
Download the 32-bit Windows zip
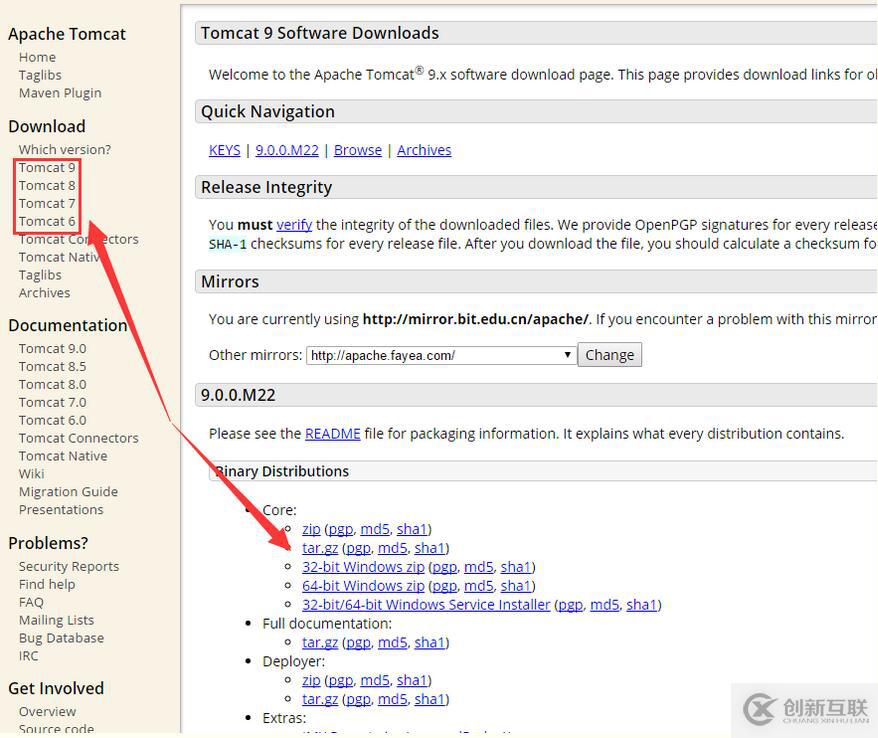click(363, 567)
